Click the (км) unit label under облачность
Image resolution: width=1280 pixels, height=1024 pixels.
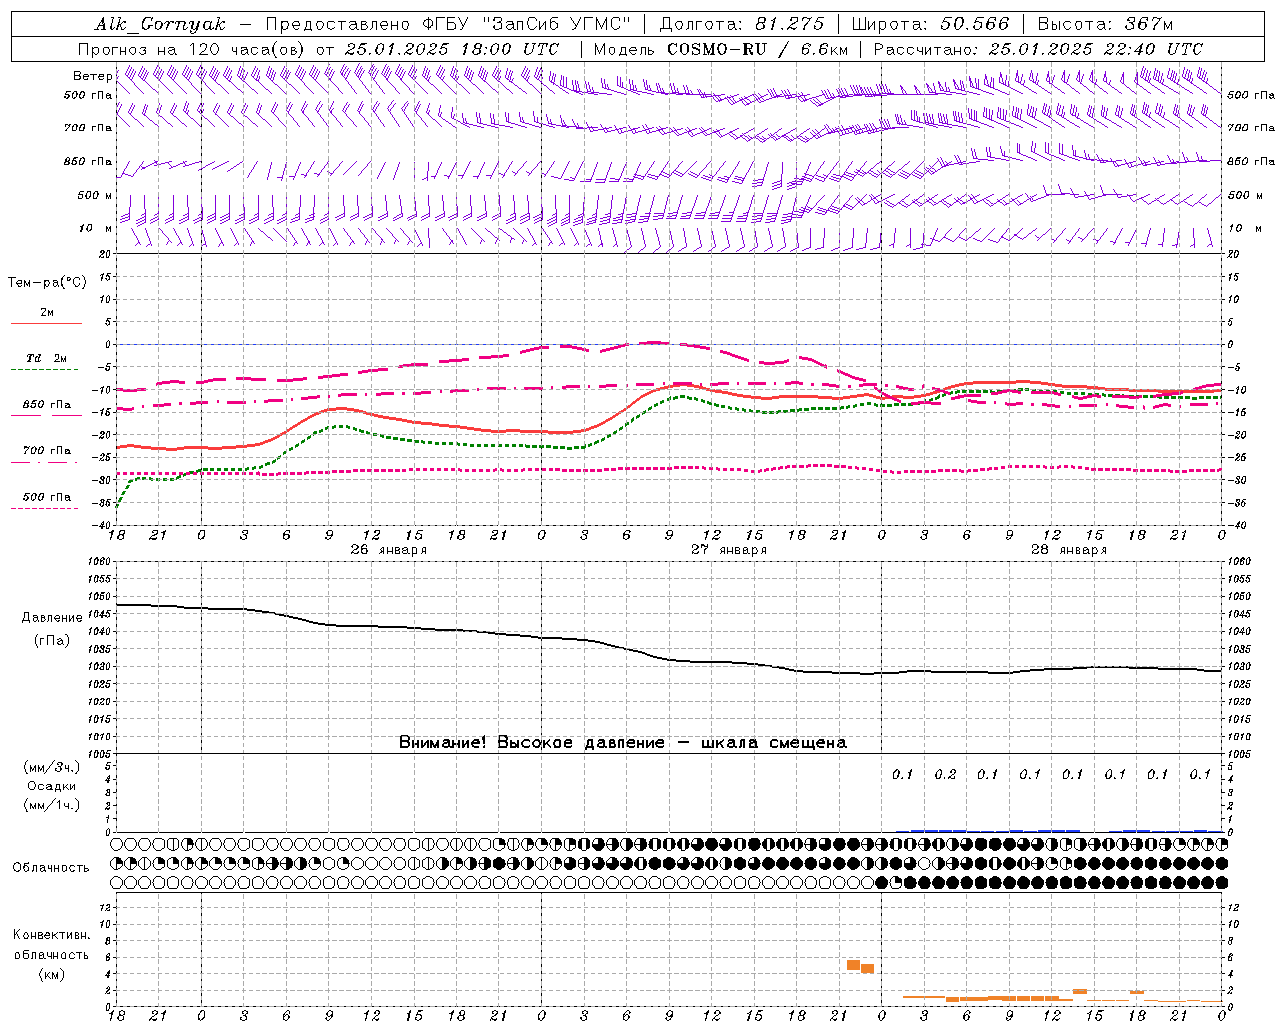tap(52, 974)
